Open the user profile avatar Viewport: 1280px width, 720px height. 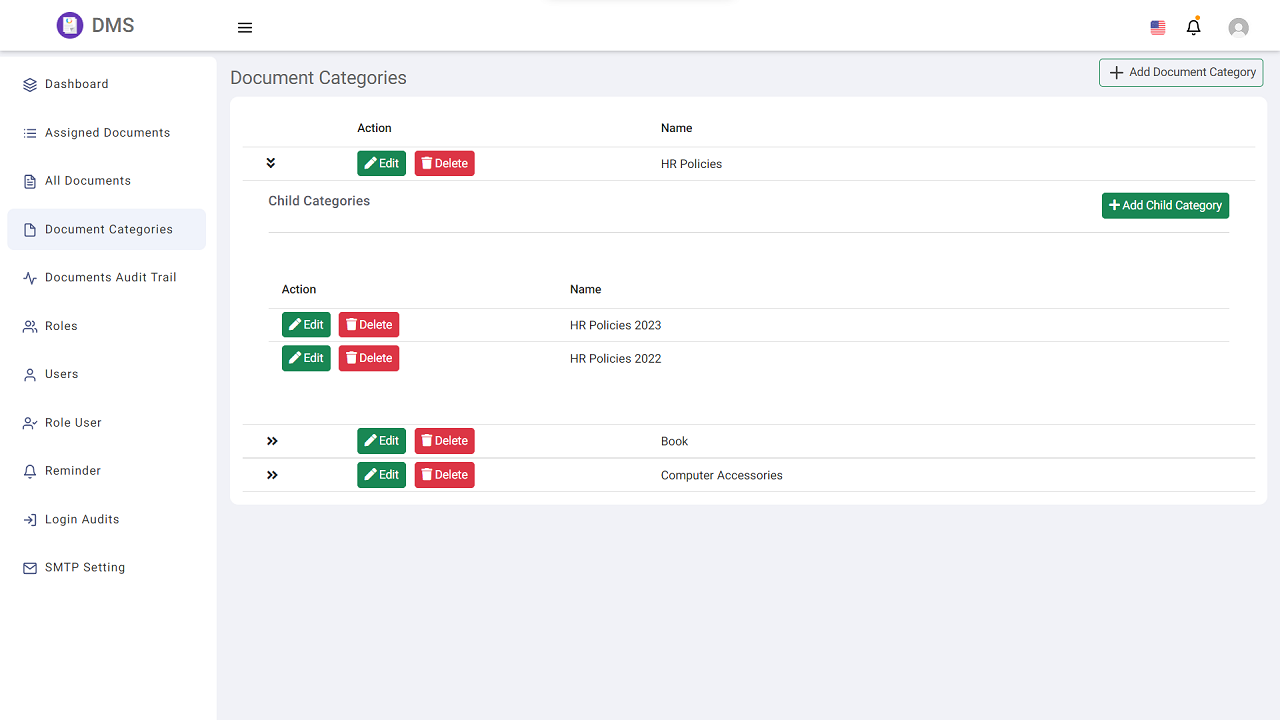[1238, 28]
